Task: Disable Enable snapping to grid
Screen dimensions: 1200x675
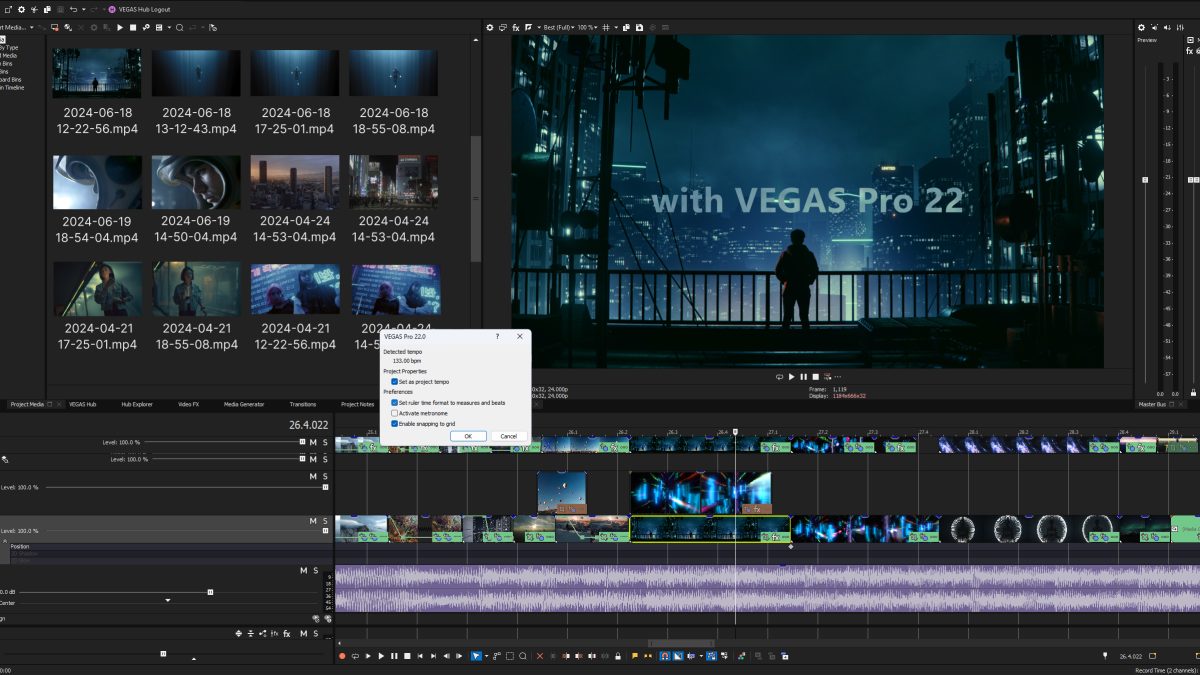Action: tap(394, 423)
